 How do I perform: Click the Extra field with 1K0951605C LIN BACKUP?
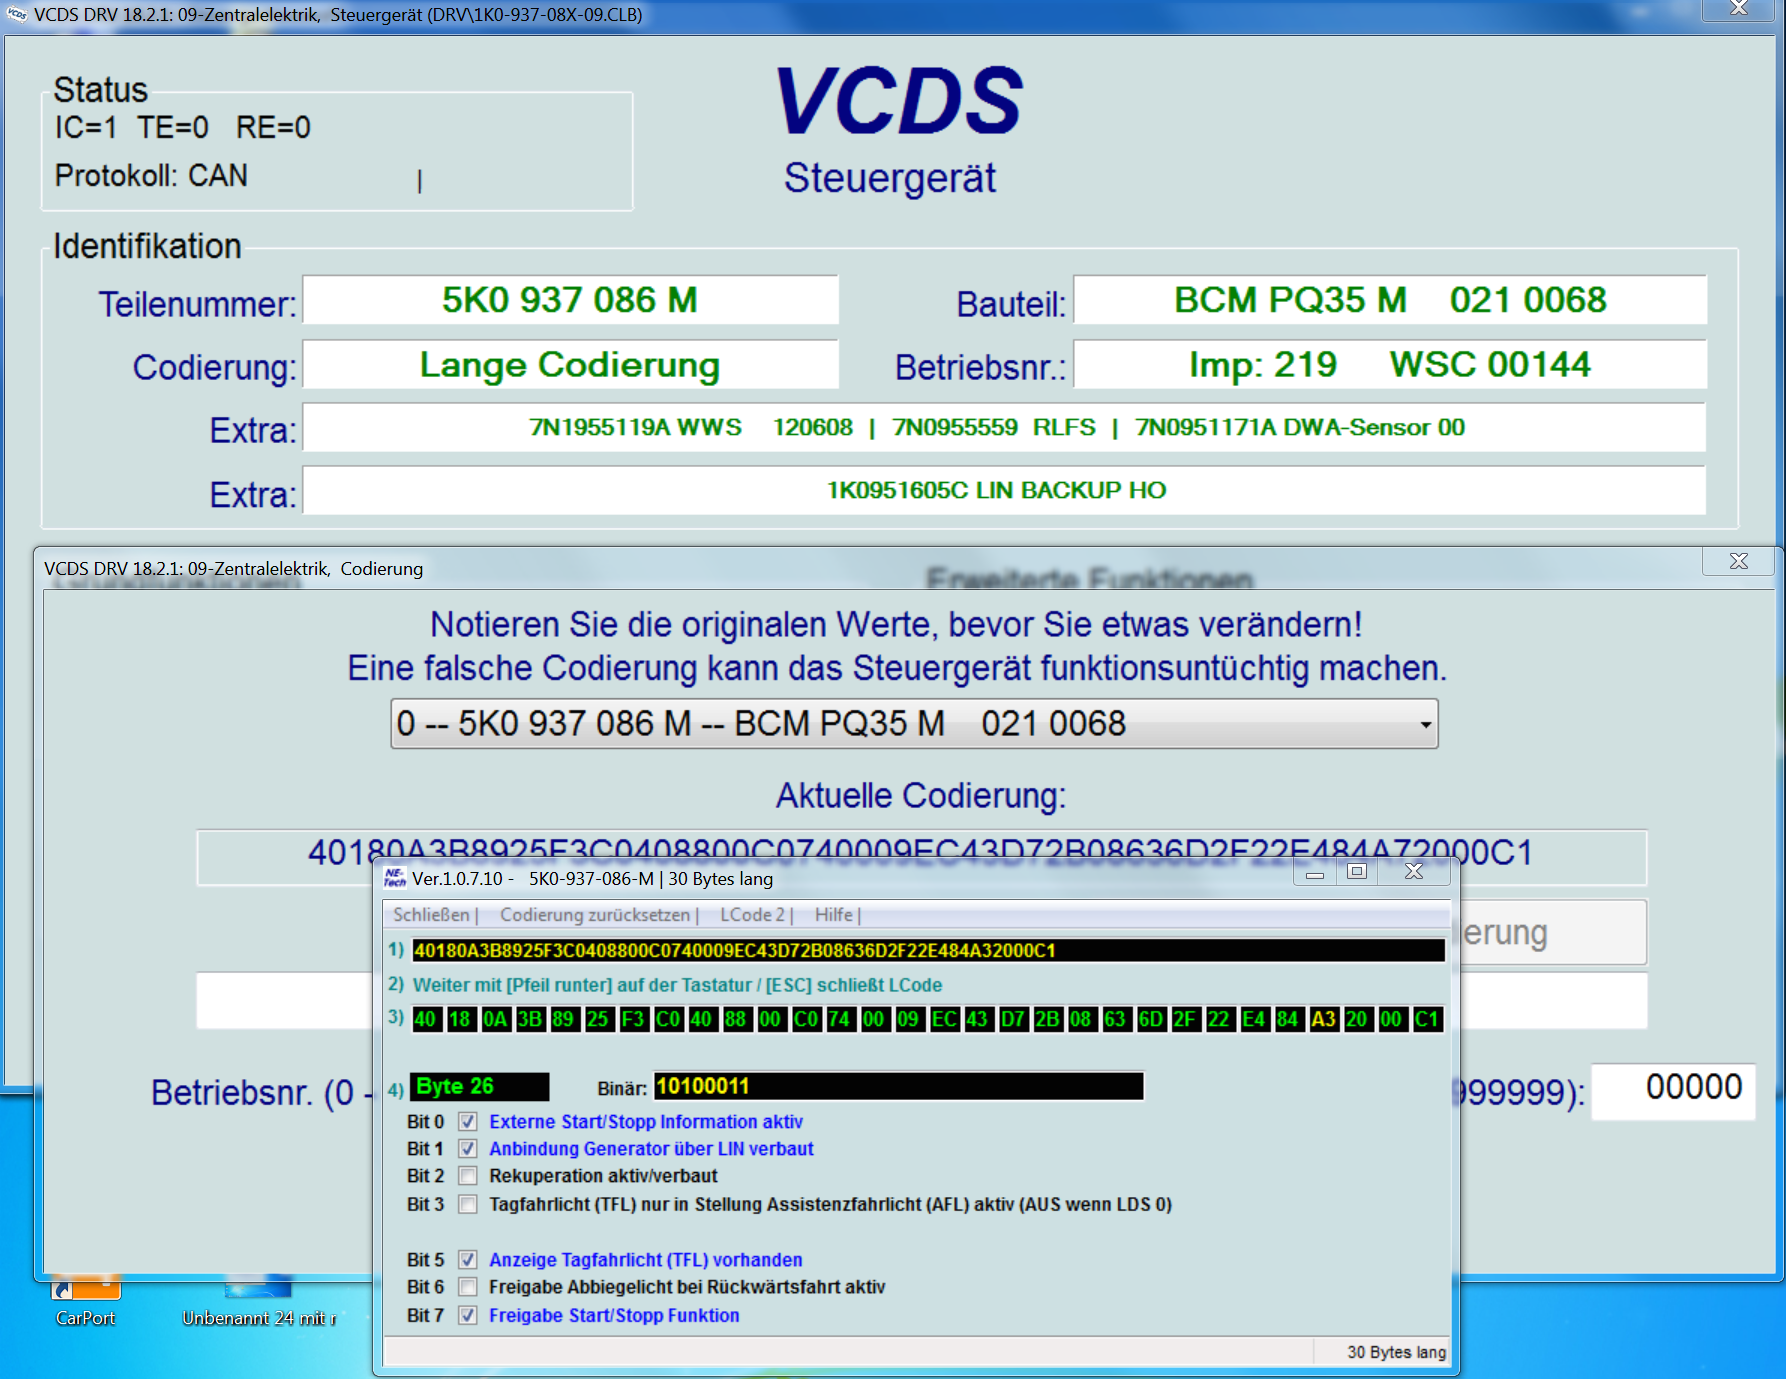click(1004, 490)
